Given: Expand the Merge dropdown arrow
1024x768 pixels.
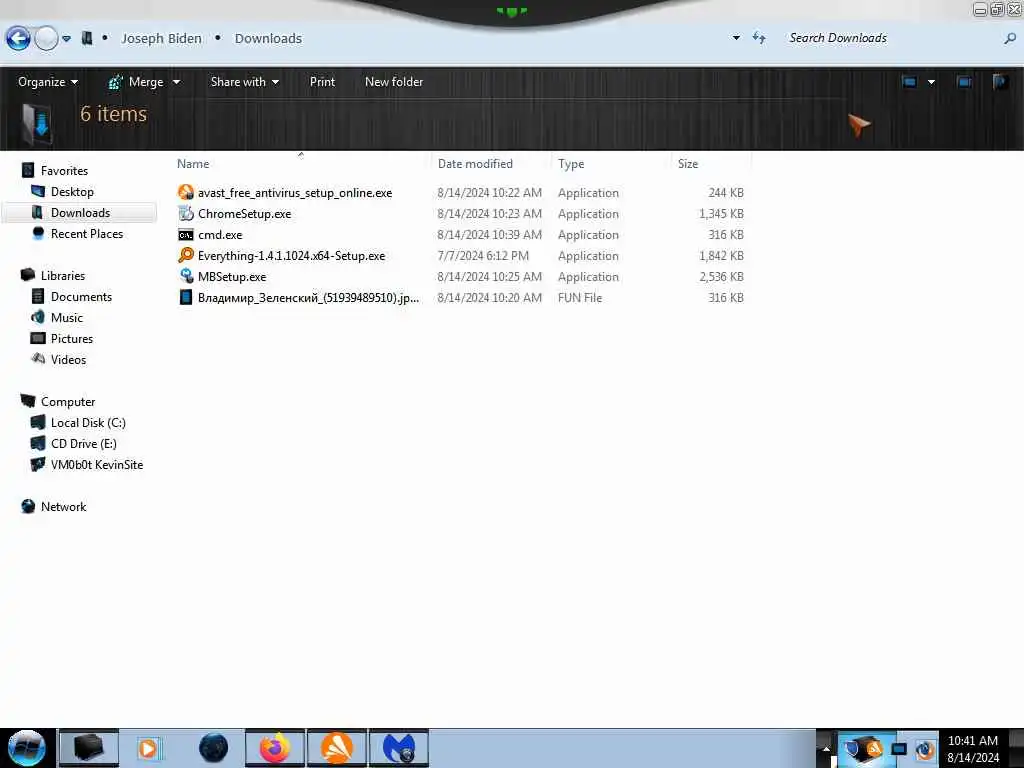Looking at the screenshot, I should click(x=176, y=82).
